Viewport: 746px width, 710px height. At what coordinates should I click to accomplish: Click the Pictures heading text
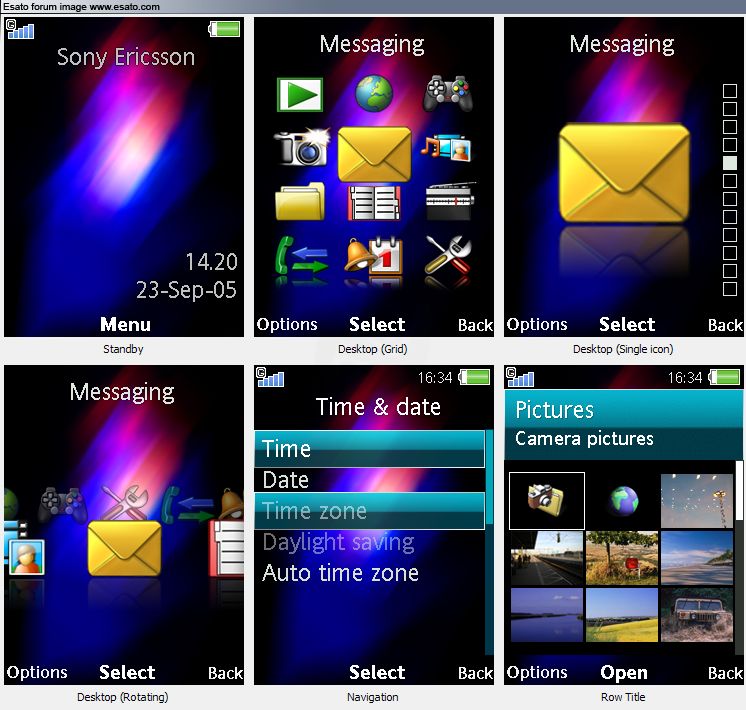pos(555,410)
